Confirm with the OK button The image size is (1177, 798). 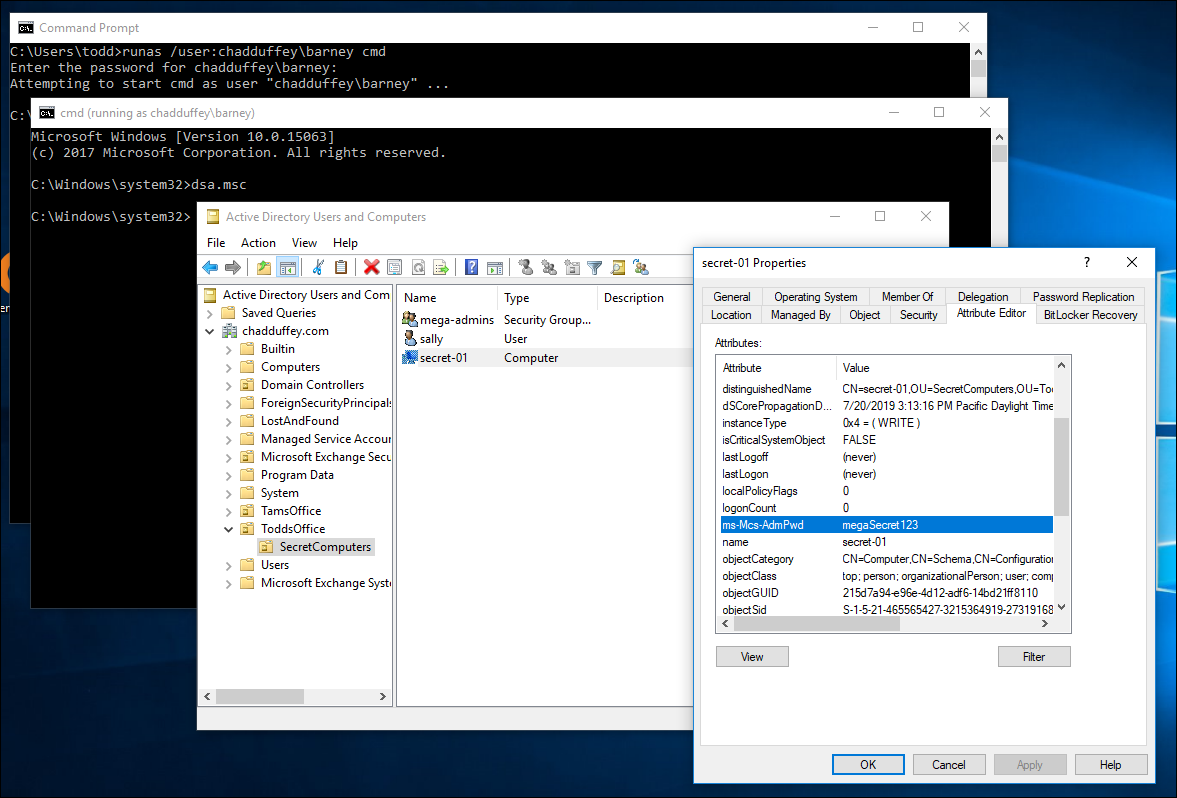click(x=868, y=764)
